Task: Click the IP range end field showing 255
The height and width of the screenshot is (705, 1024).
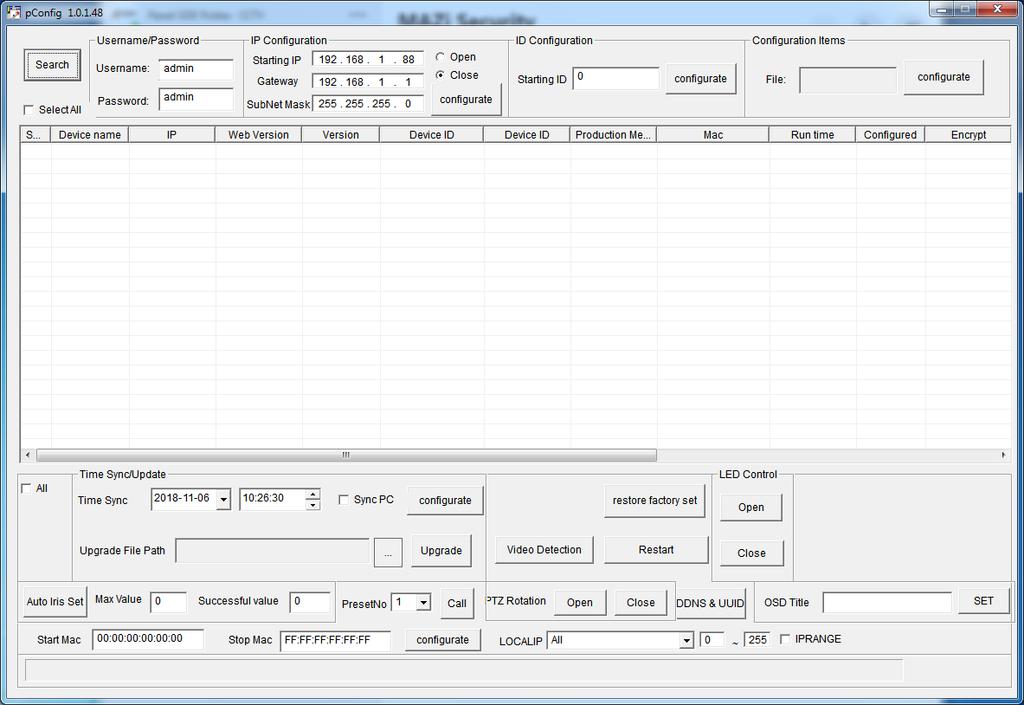Action: point(757,640)
